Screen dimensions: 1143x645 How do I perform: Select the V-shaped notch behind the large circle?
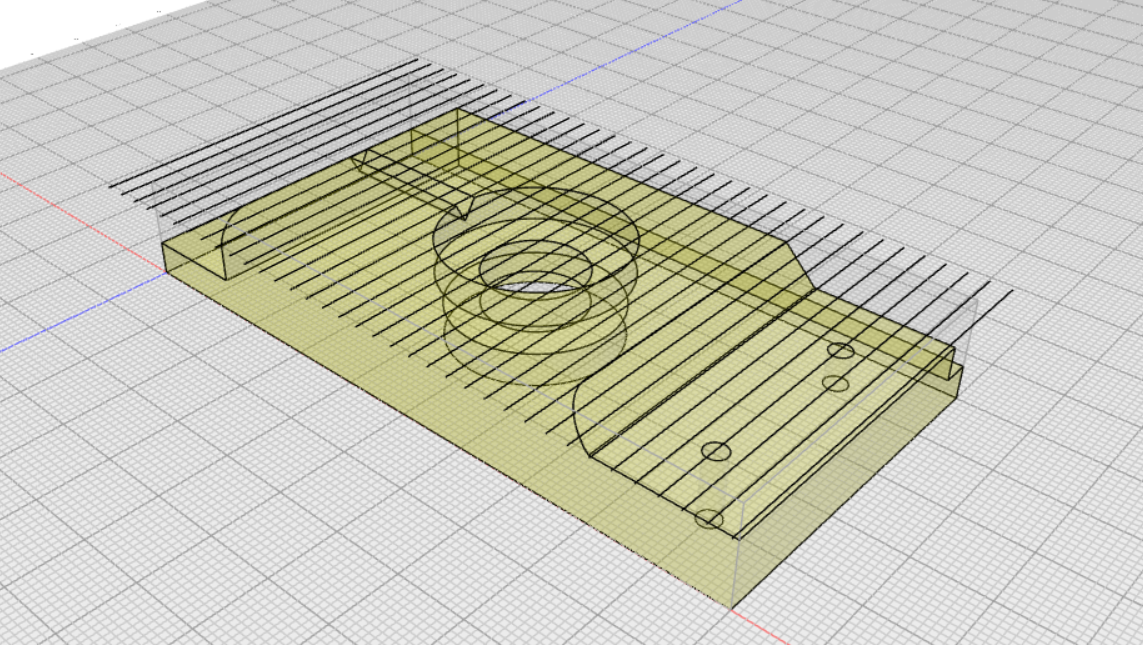(x=463, y=208)
